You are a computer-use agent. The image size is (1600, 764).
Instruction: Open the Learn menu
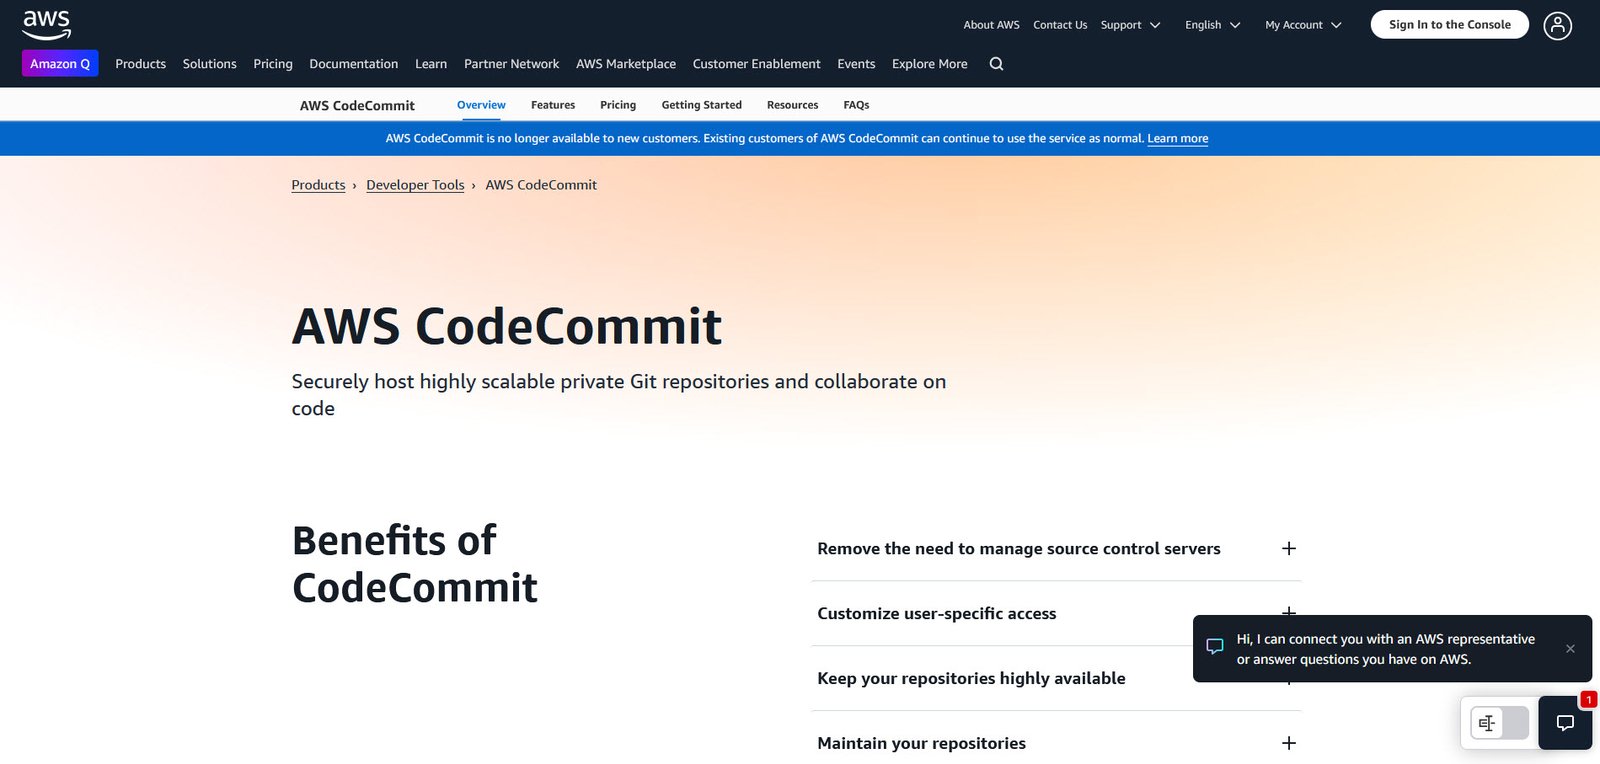coord(431,64)
